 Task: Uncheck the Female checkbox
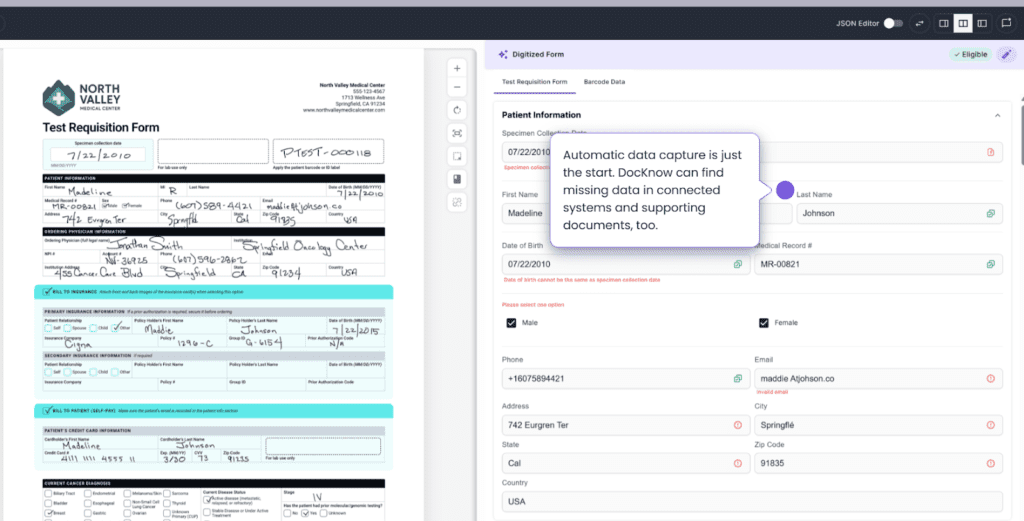pos(764,323)
